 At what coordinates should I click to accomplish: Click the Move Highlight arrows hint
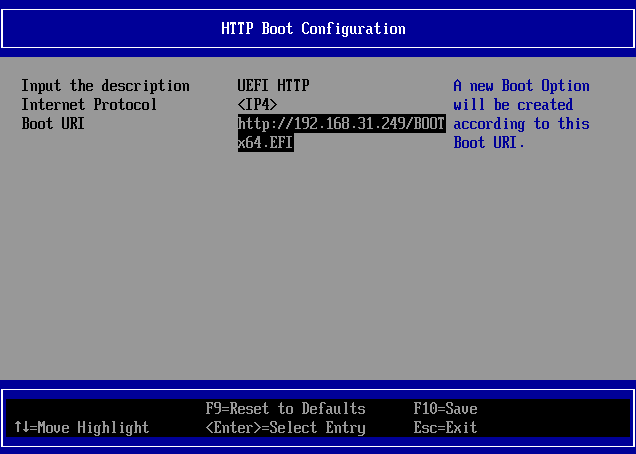pos(82,428)
